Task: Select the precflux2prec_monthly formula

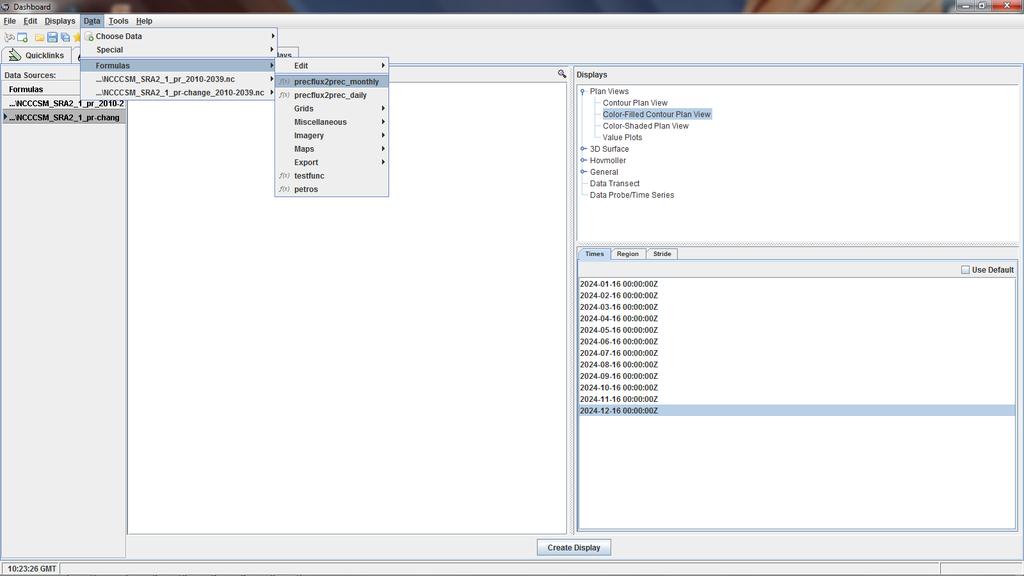Action: pos(332,82)
